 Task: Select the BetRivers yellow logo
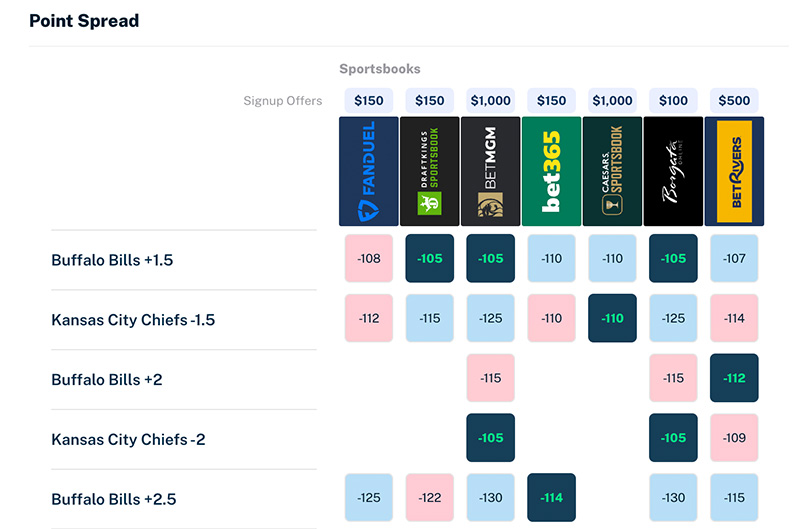734,171
